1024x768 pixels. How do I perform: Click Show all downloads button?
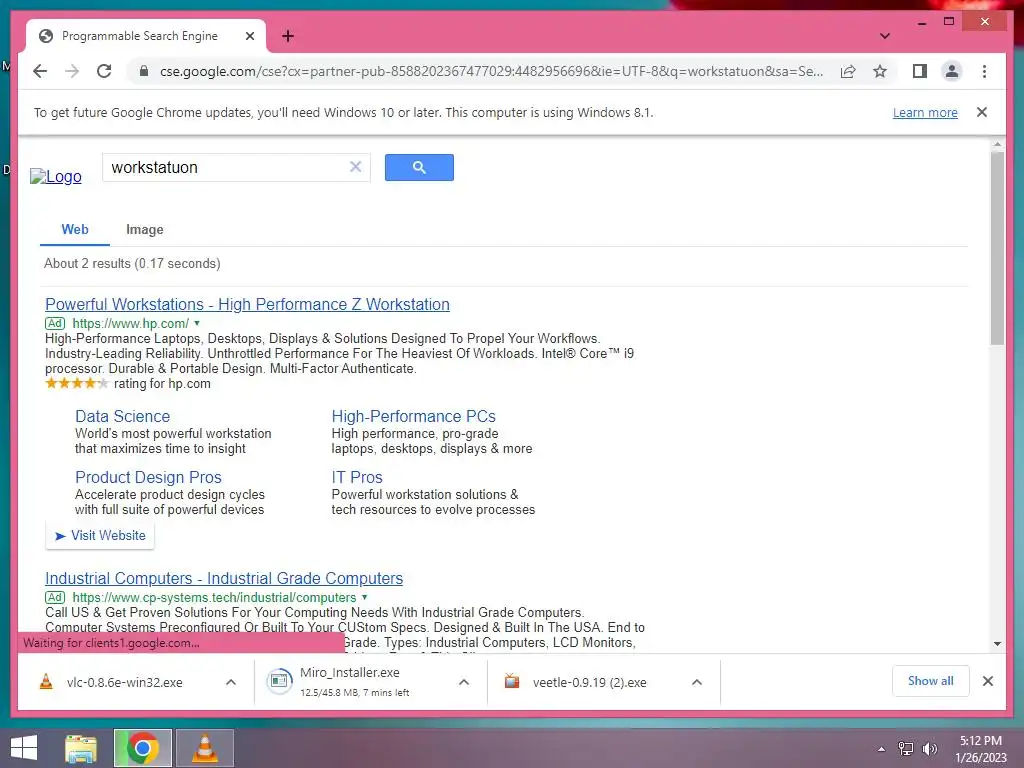(x=931, y=681)
